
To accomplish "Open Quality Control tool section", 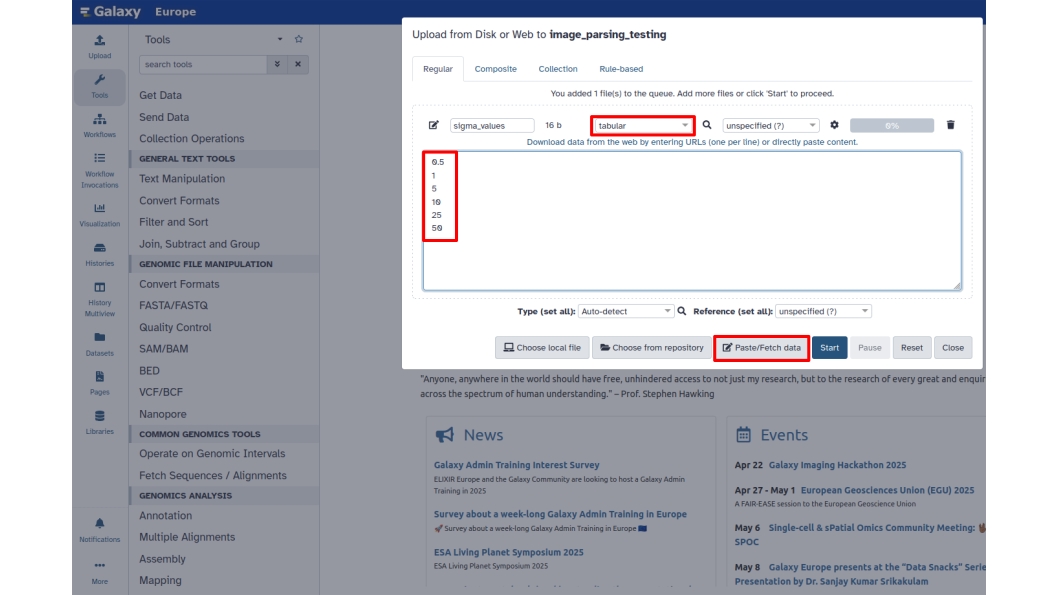I will [175, 327].
